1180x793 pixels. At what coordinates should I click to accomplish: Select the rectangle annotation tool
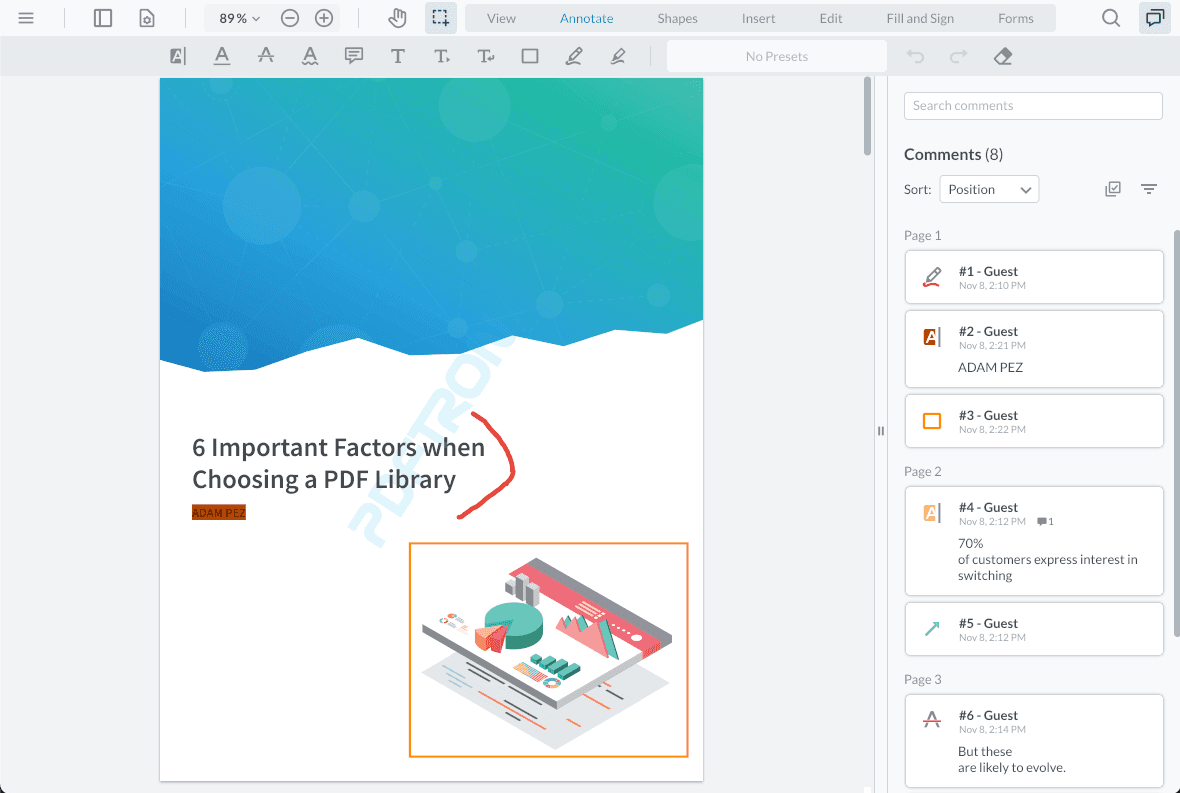coord(530,56)
